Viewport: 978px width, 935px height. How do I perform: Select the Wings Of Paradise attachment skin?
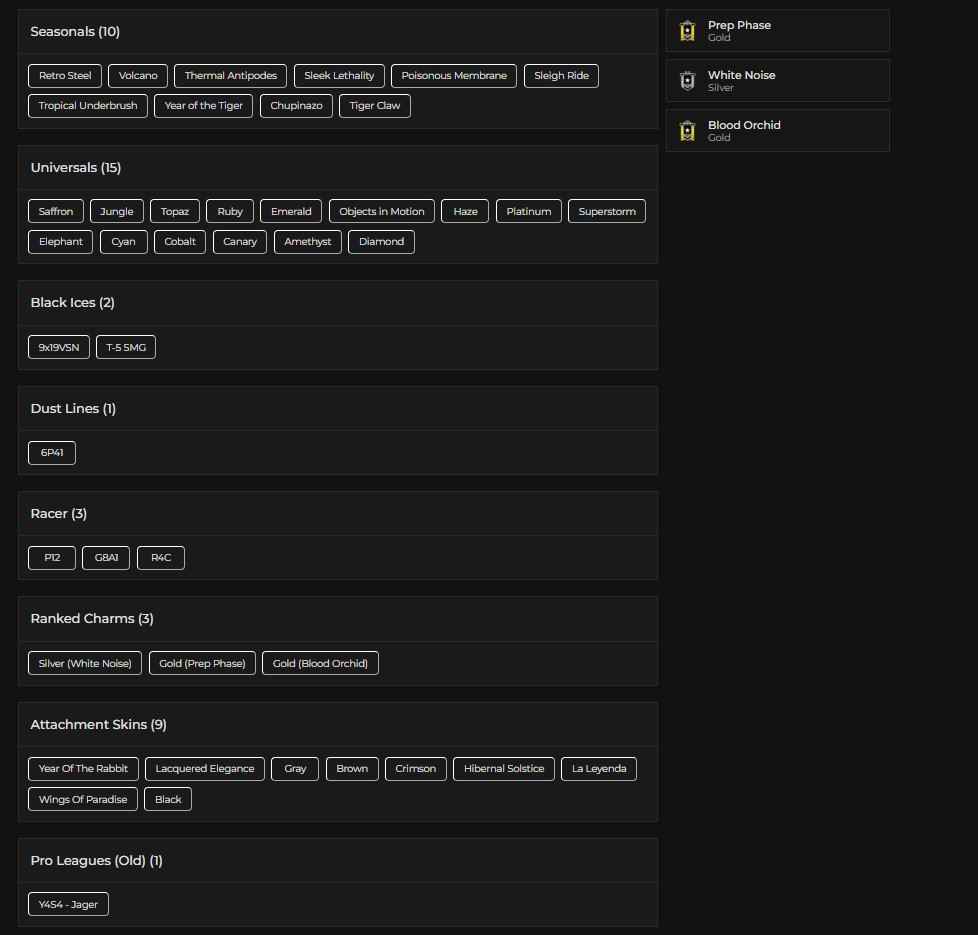point(82,798)
